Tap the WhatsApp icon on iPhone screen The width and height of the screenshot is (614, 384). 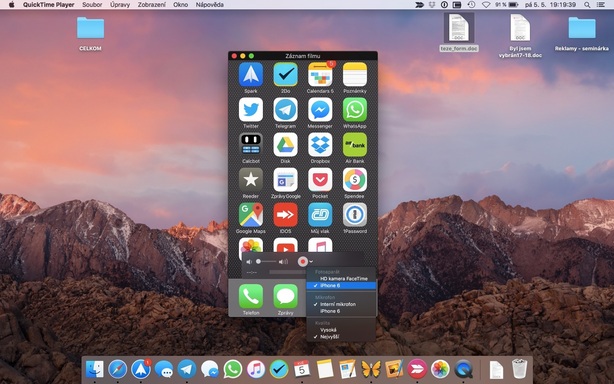(x=355, y=110)
